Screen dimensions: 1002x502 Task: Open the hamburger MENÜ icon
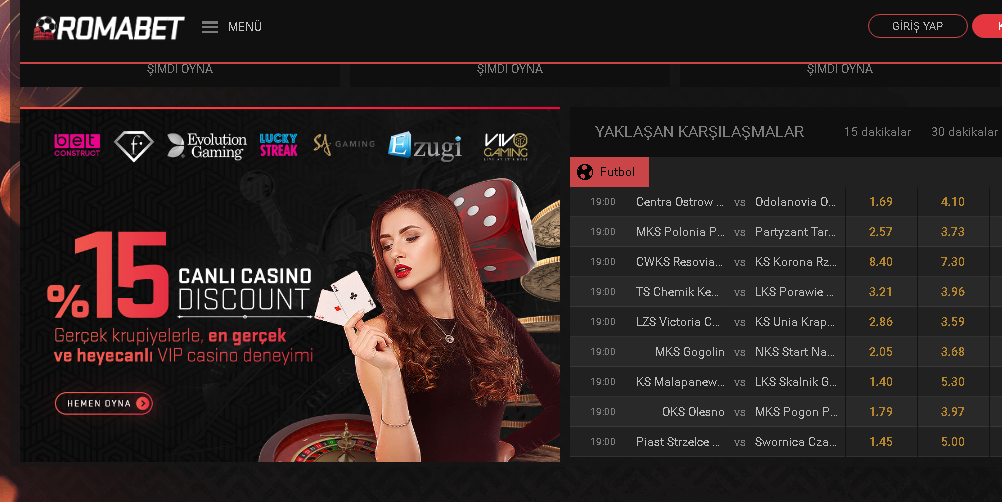(210, 27)
